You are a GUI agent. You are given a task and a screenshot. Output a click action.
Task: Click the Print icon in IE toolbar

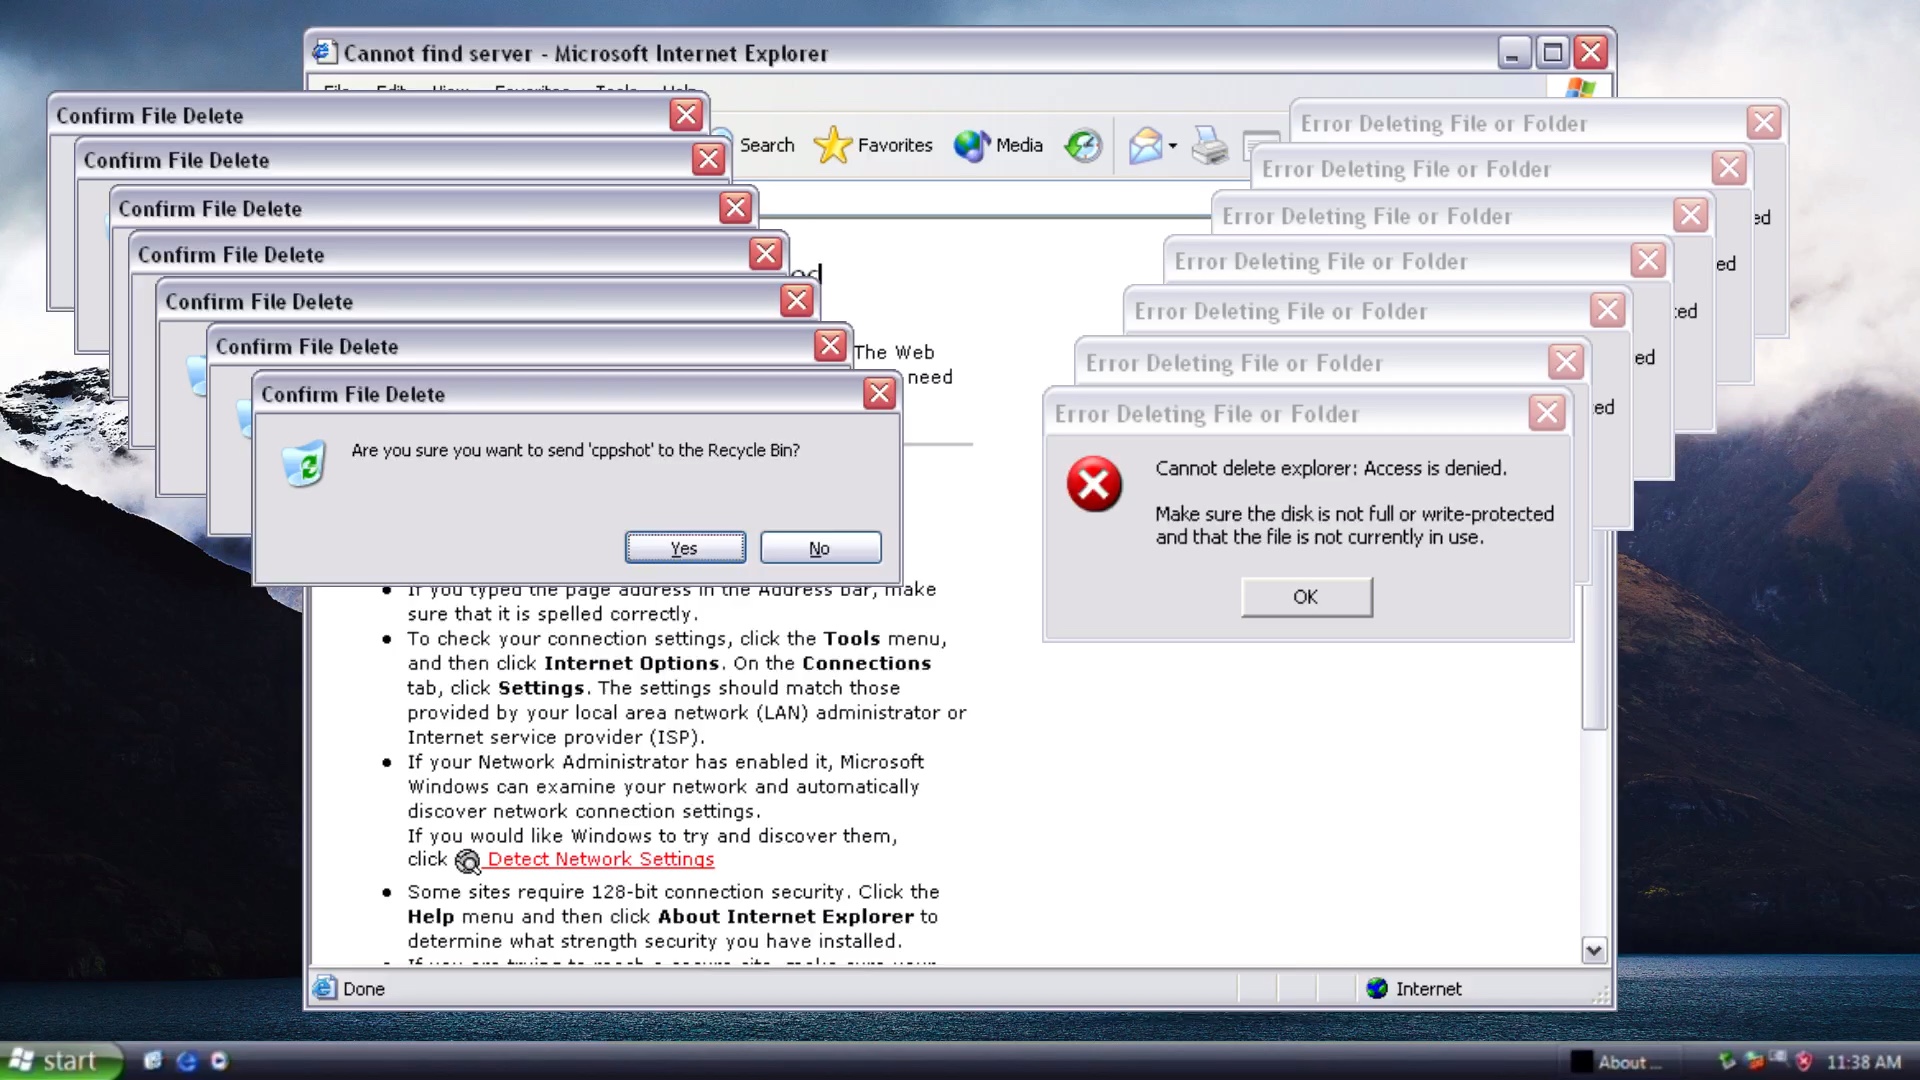[x=1210, y=146]
